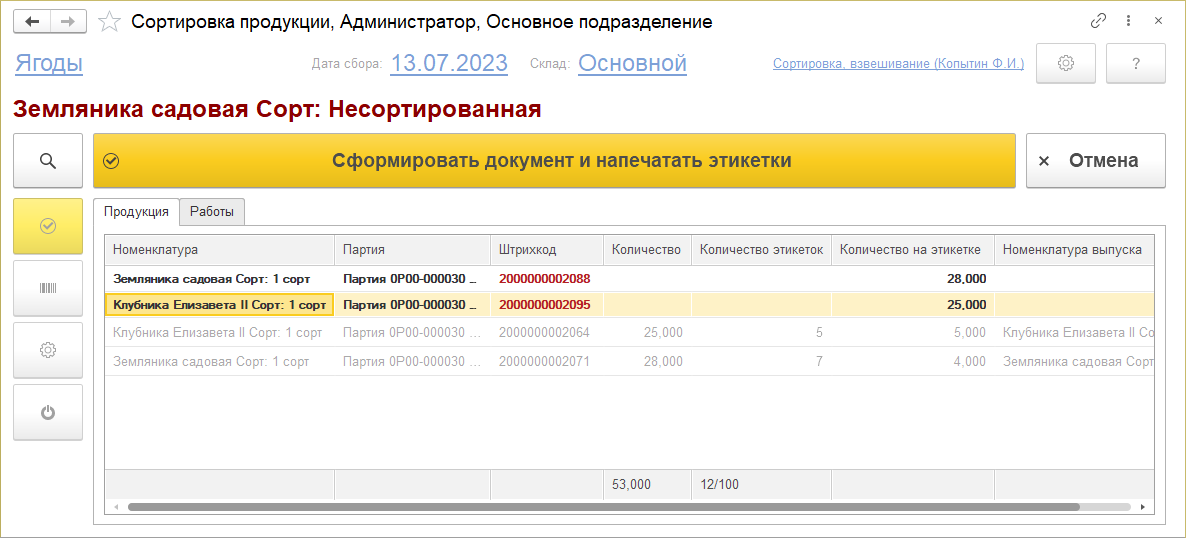Click Сформировать документ и напечатать этикетки
This screenshot has width=1186, height=538.
tap(554, 160)
